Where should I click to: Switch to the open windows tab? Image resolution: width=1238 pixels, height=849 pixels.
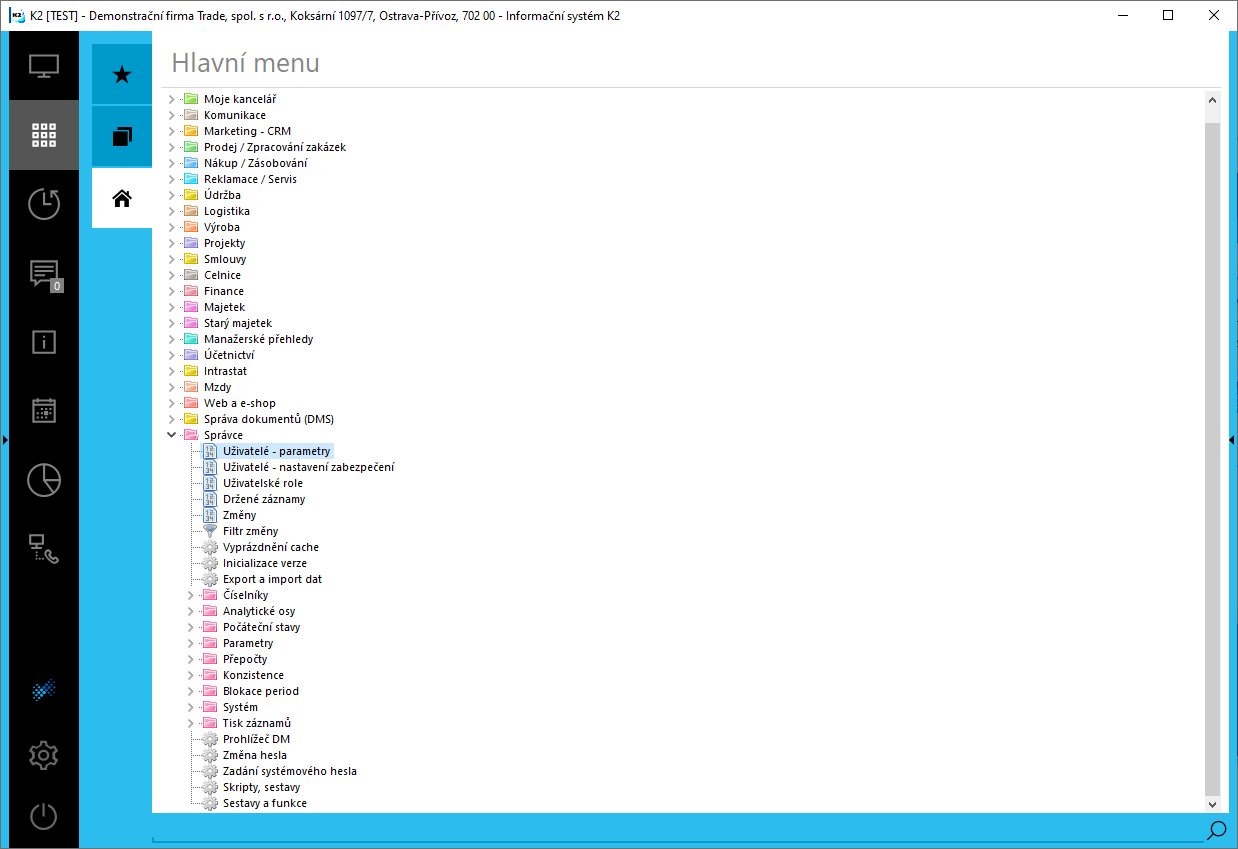122,136
